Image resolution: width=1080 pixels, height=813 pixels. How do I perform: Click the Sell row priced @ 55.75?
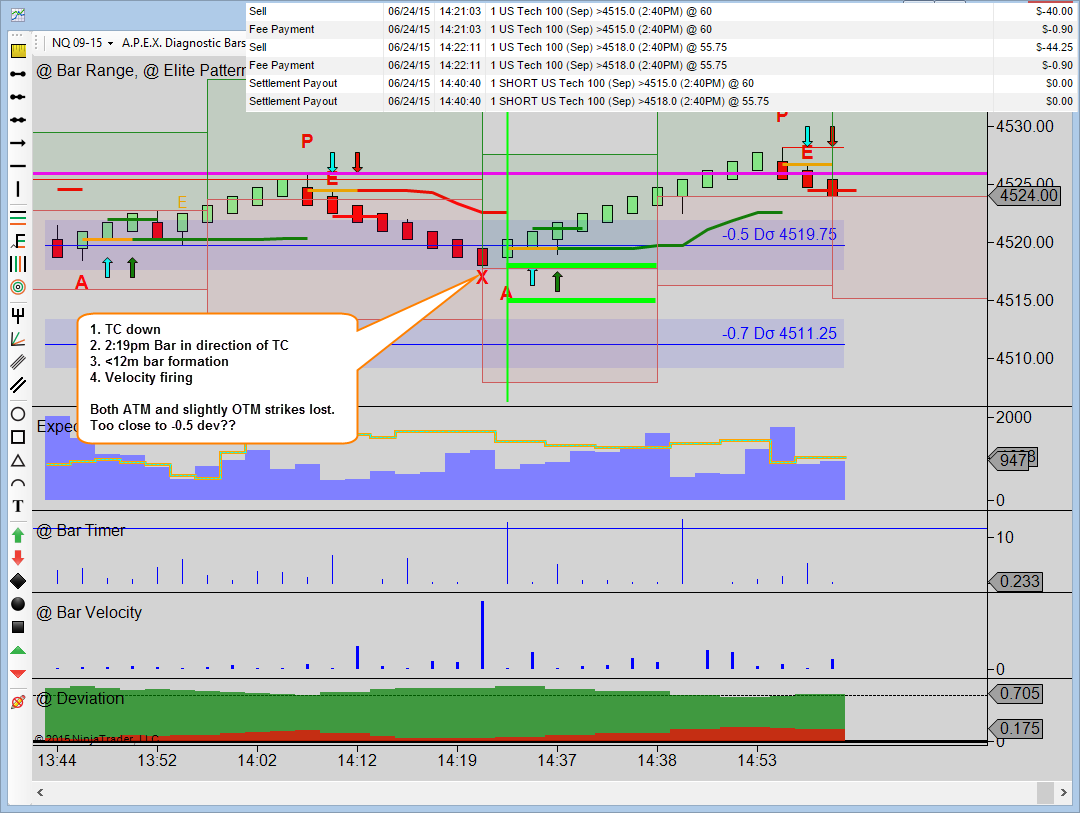[x=661, y=47]
